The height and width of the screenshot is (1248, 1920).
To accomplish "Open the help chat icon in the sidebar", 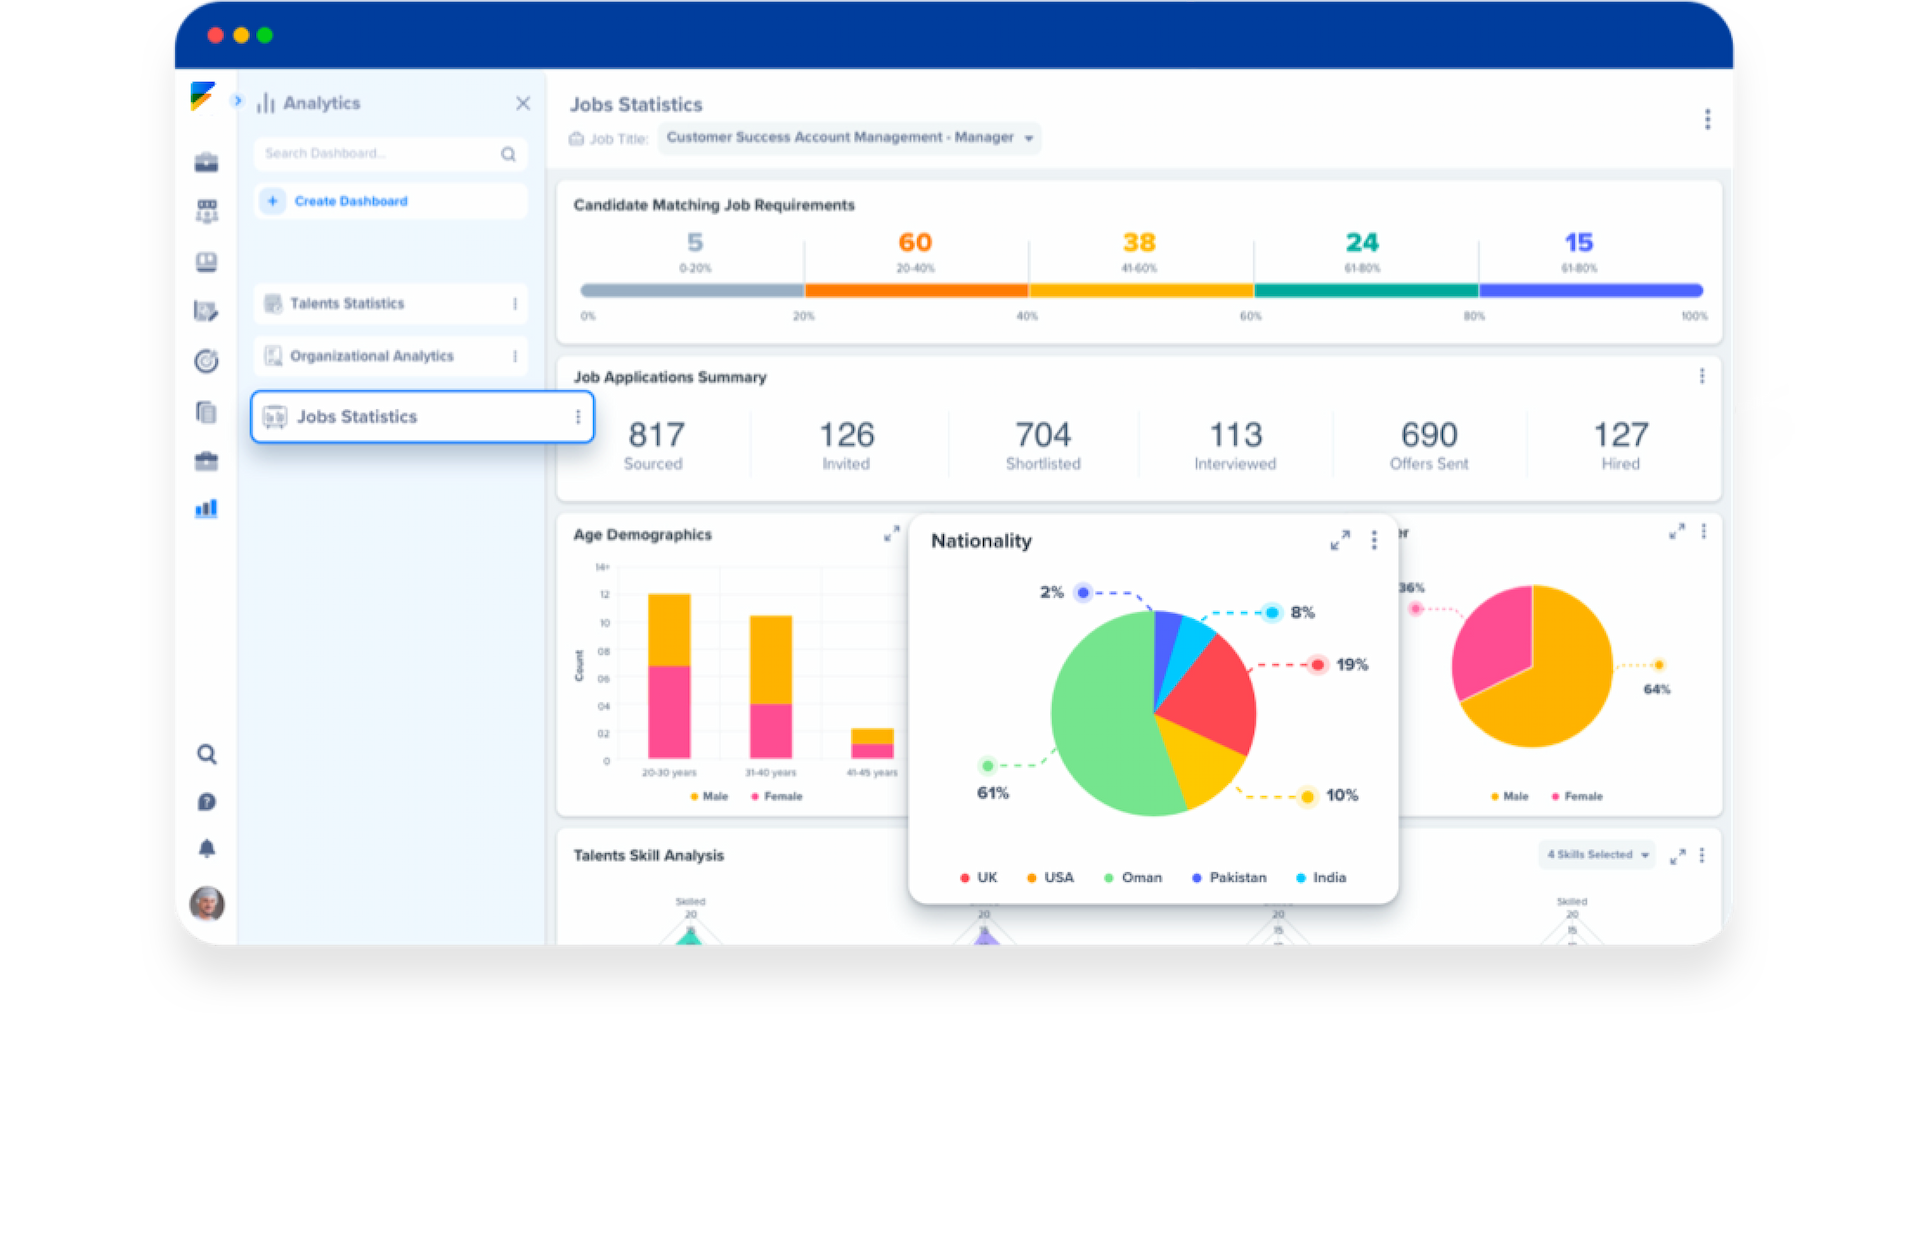I will [x=206, y=802].
